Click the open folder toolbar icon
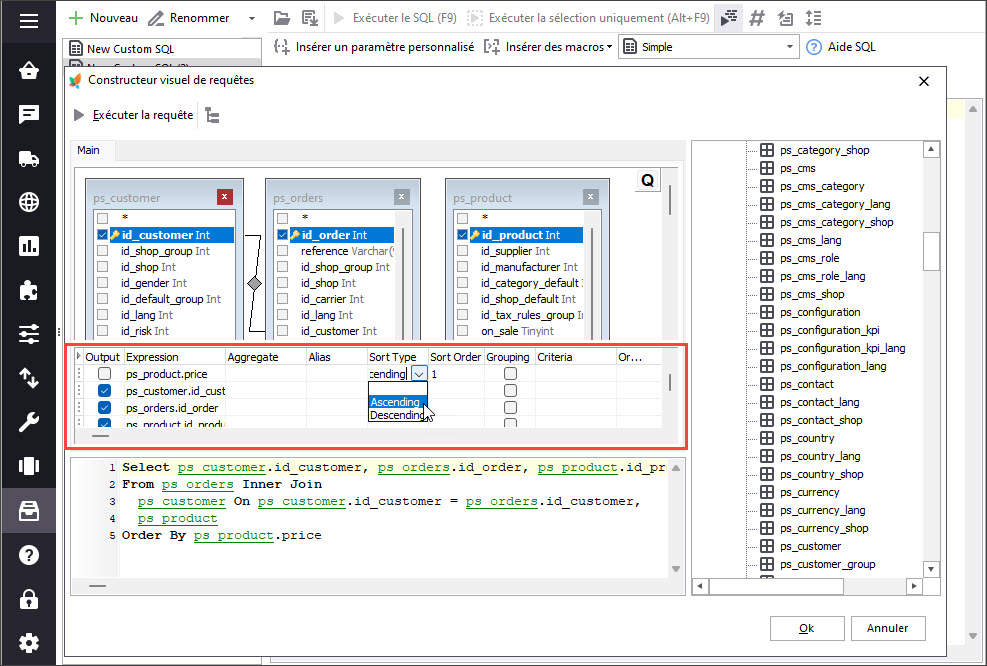Viewport: 987px width, 666px height. point(281,18)
